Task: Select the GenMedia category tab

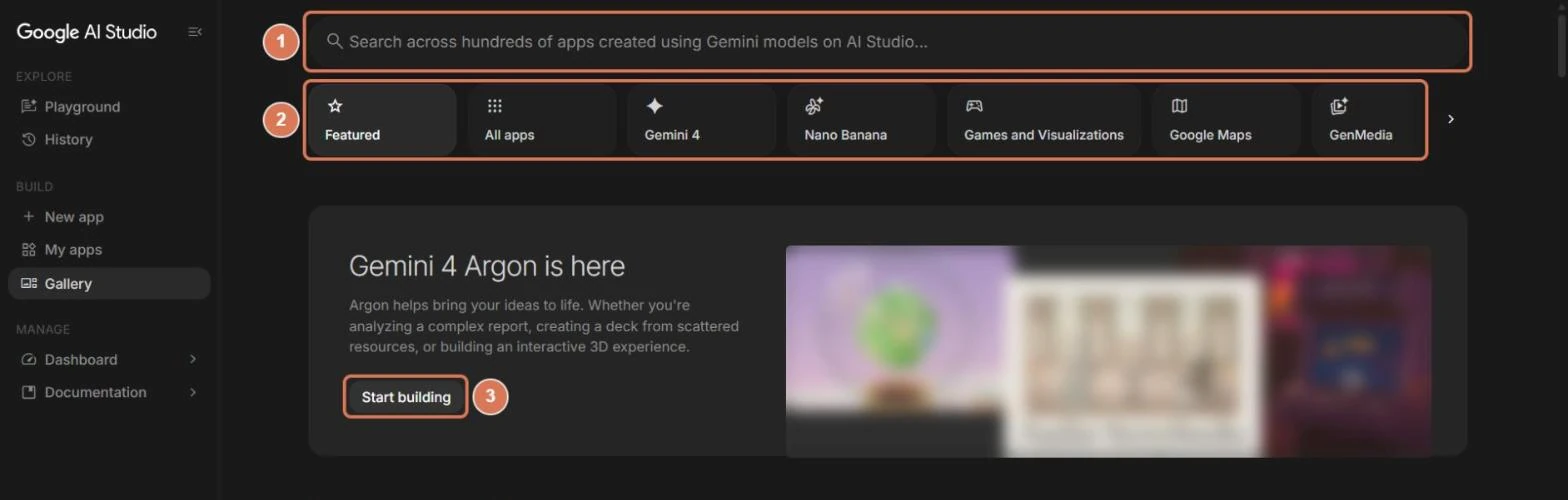Action: tap(1368, 120)
